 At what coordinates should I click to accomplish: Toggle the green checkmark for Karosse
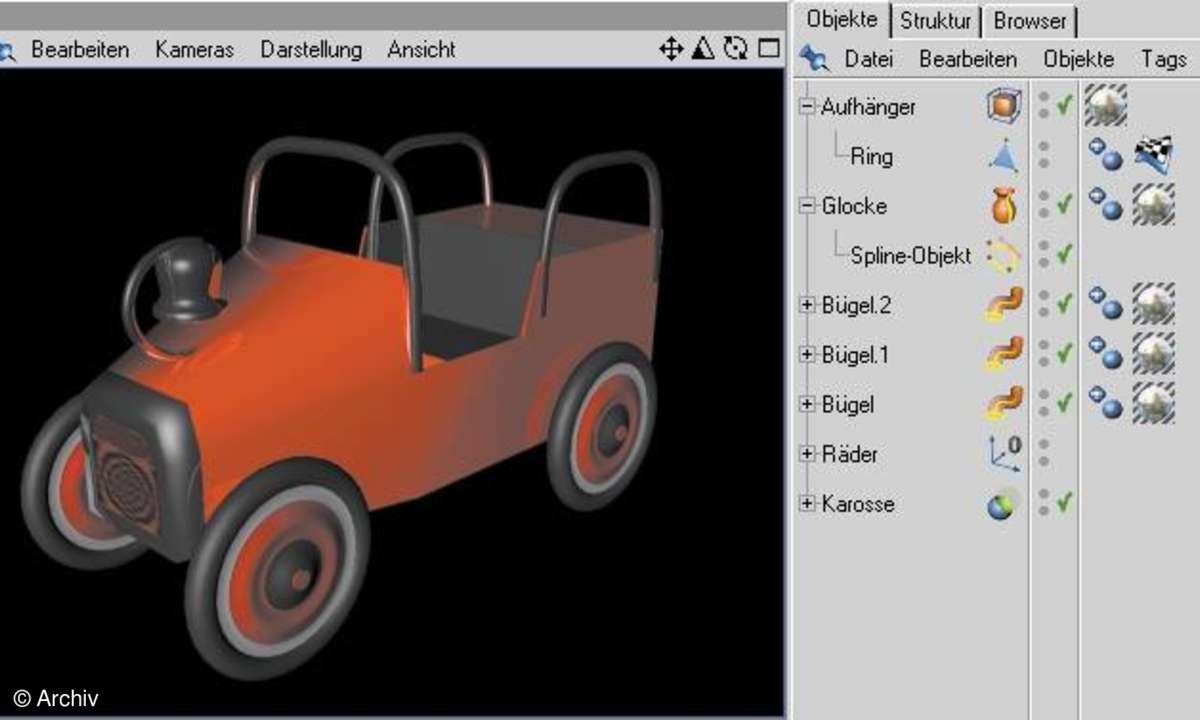coord(1064,503)
